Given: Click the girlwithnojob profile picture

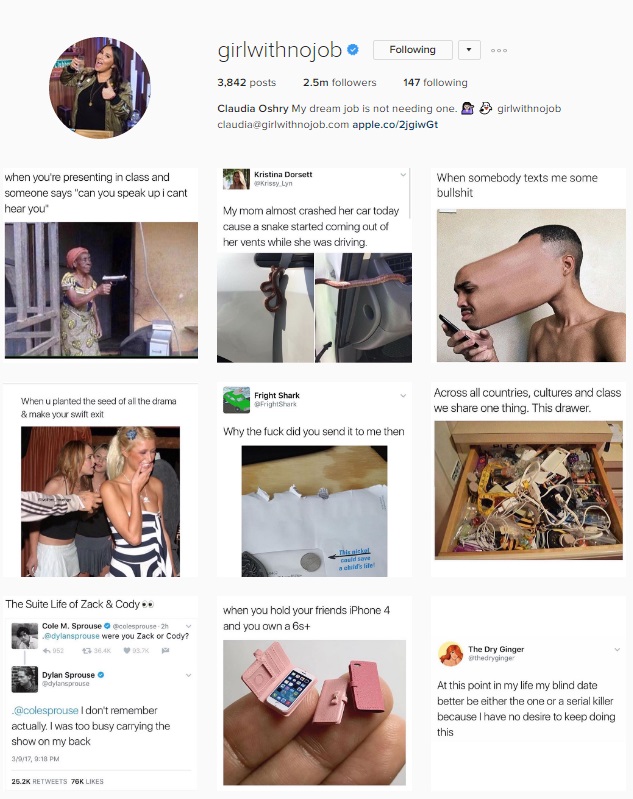Looking at the screenshot, I should tap(99, 87).
